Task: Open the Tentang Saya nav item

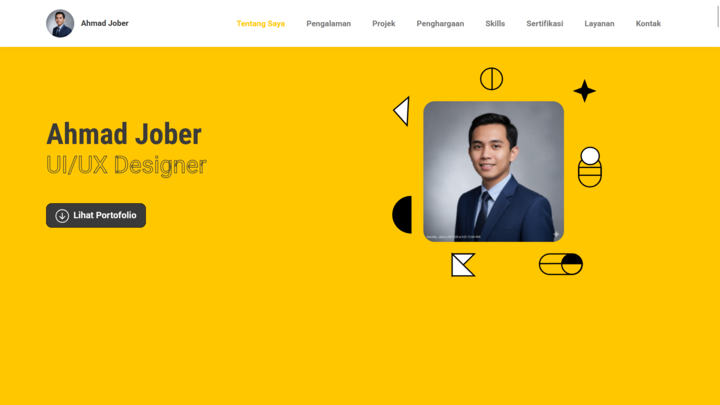Action: [x=260, y=23]
